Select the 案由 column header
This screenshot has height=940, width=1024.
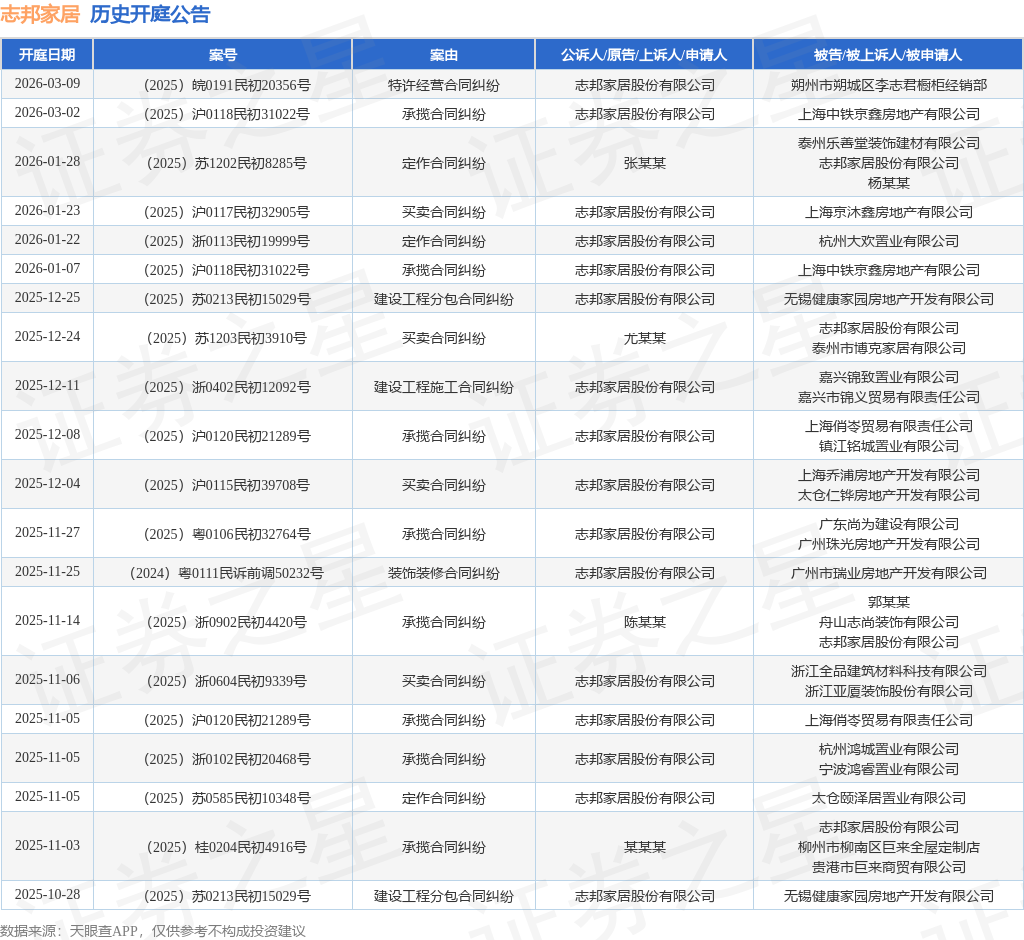(x=443, y=55)
